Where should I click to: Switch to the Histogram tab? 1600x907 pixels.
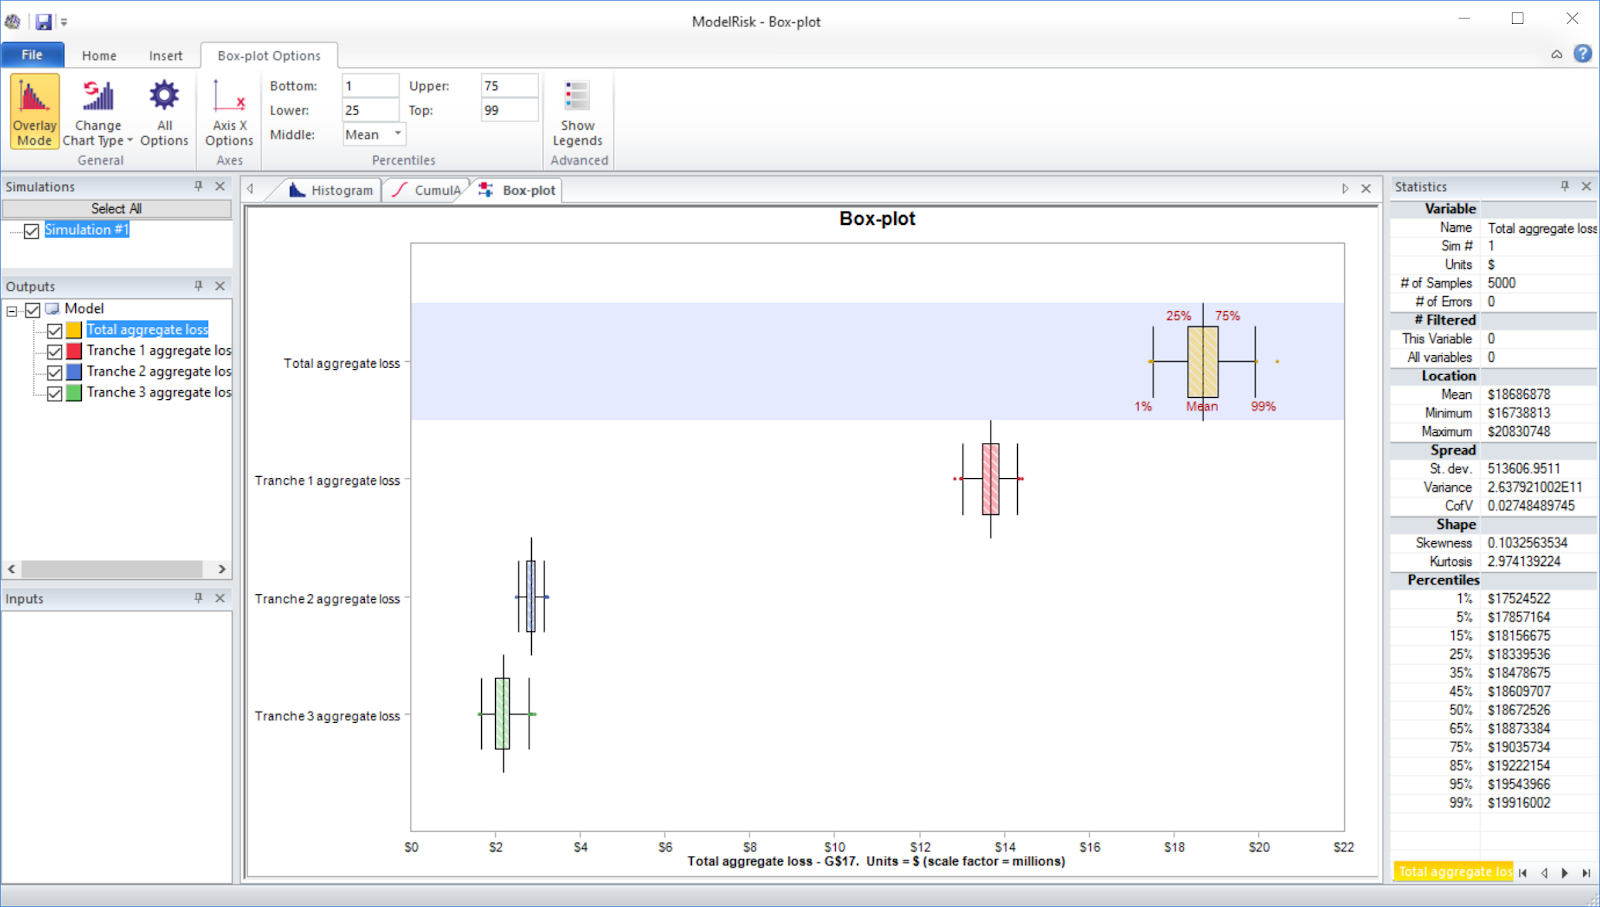point(332,190)
